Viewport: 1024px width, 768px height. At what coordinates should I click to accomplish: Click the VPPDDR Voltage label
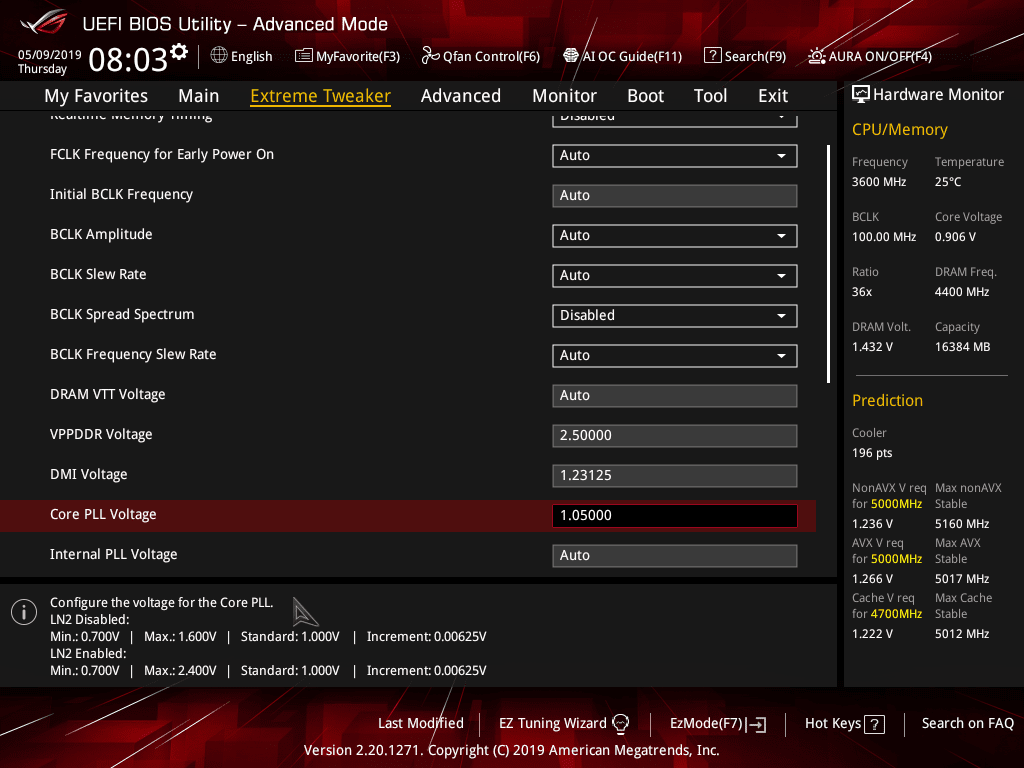tap(101, 434)
